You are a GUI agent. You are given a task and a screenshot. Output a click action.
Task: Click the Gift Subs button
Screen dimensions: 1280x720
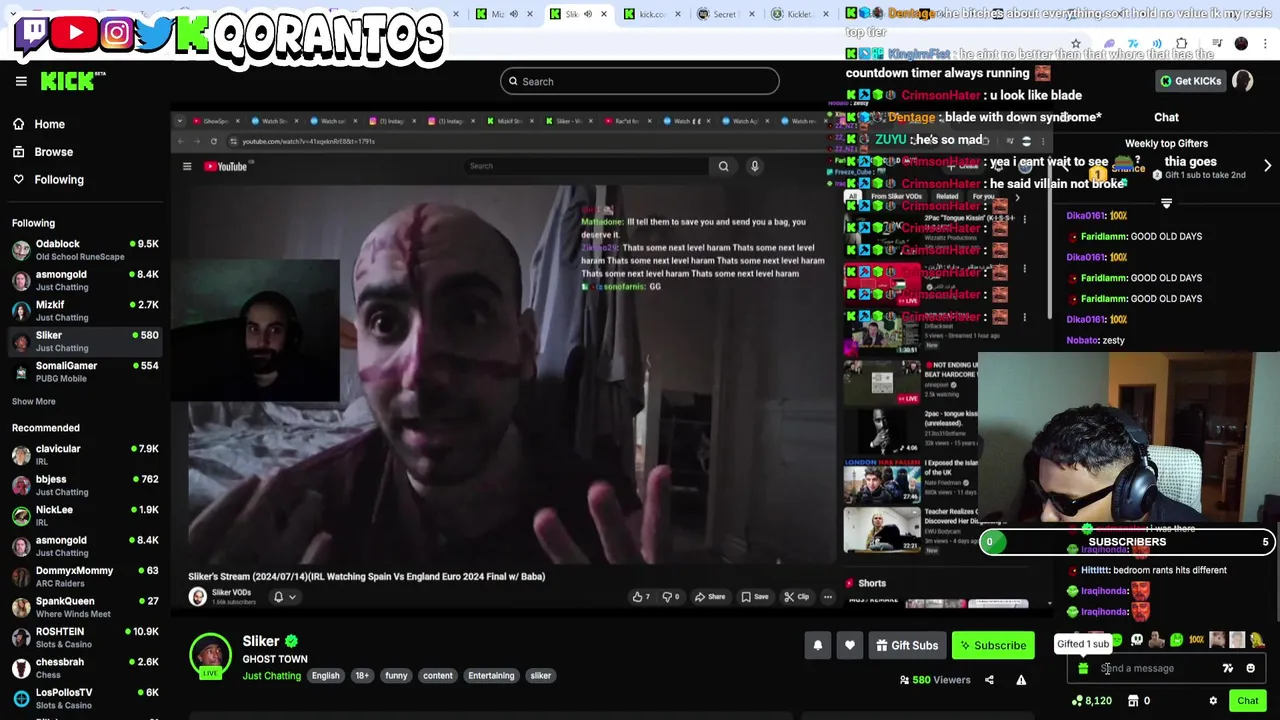[907, 646]
